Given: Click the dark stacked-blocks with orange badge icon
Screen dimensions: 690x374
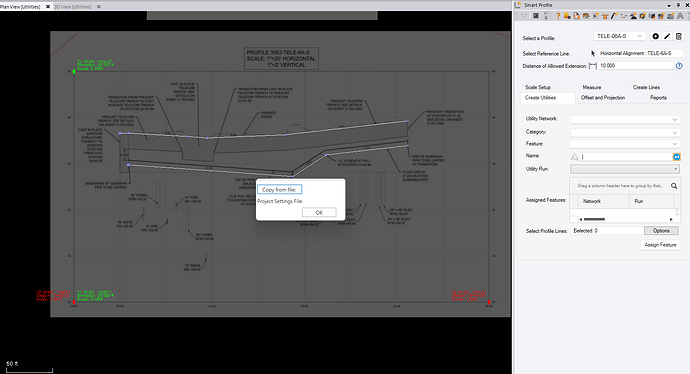Looking at the screenshot, I should 661,16.
